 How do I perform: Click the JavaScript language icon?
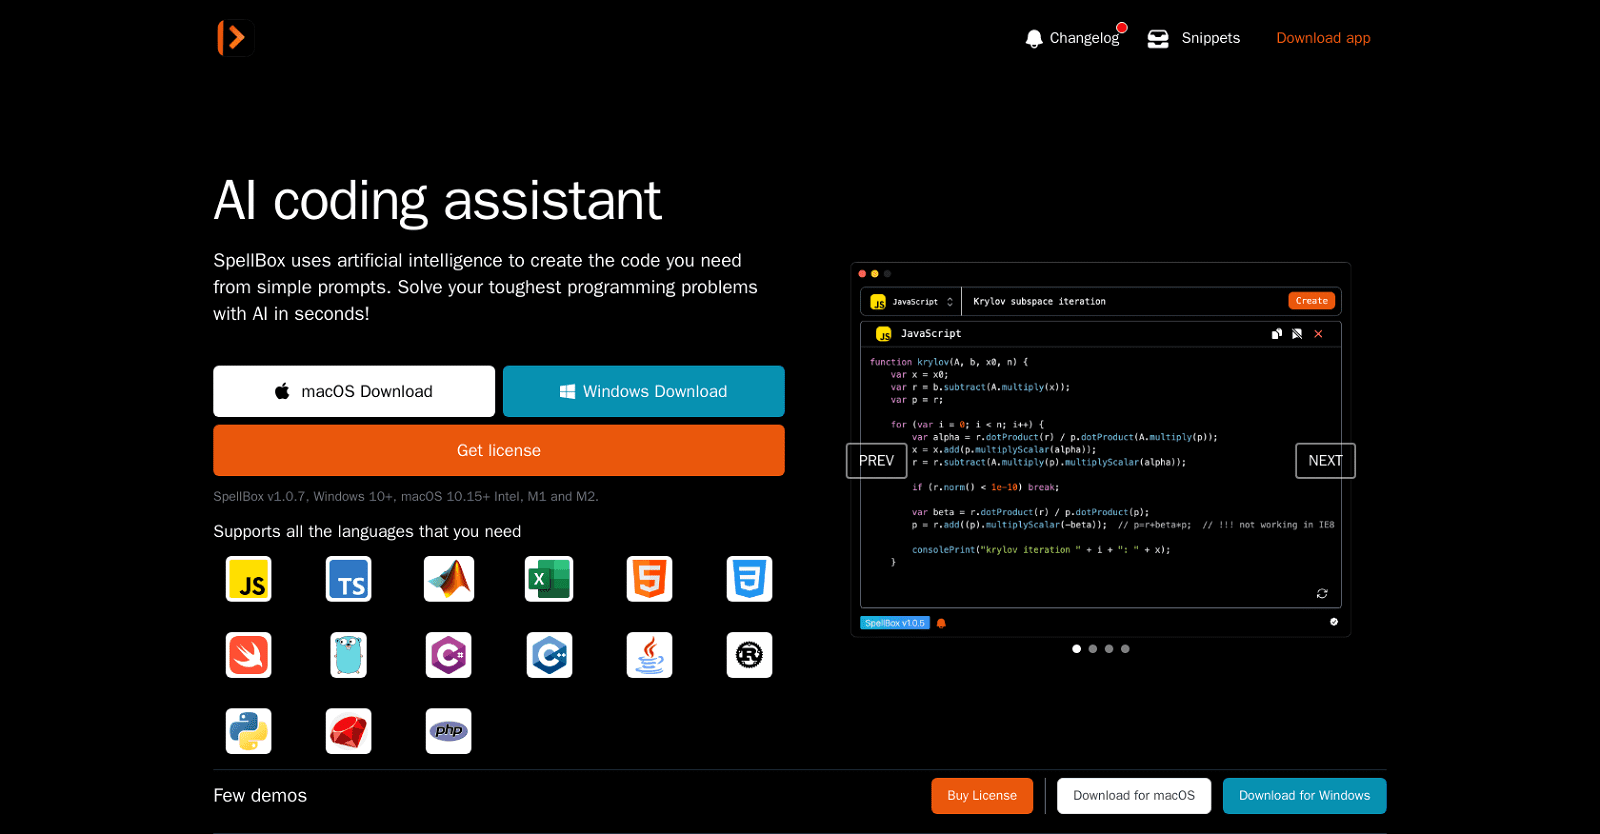pyautogui.click(x=249, y=579)
